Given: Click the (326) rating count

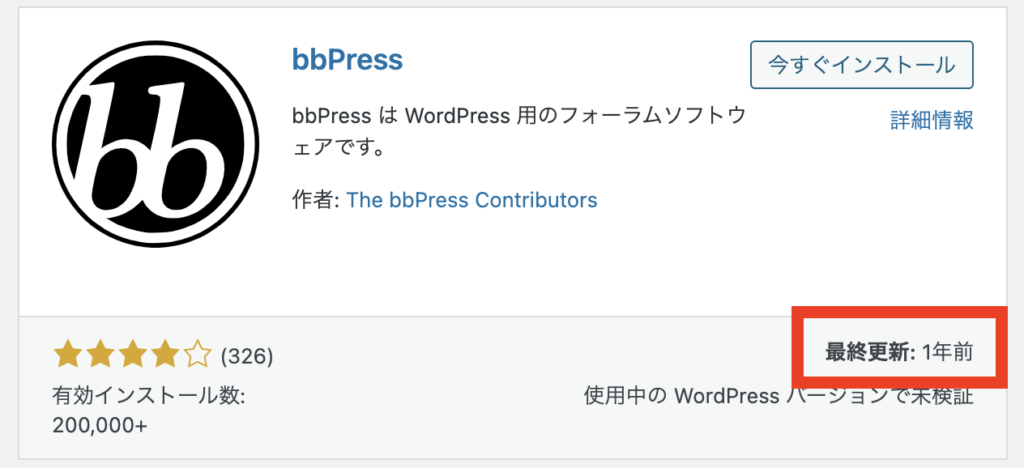Looking at the screenshot, I should (247, 356).
